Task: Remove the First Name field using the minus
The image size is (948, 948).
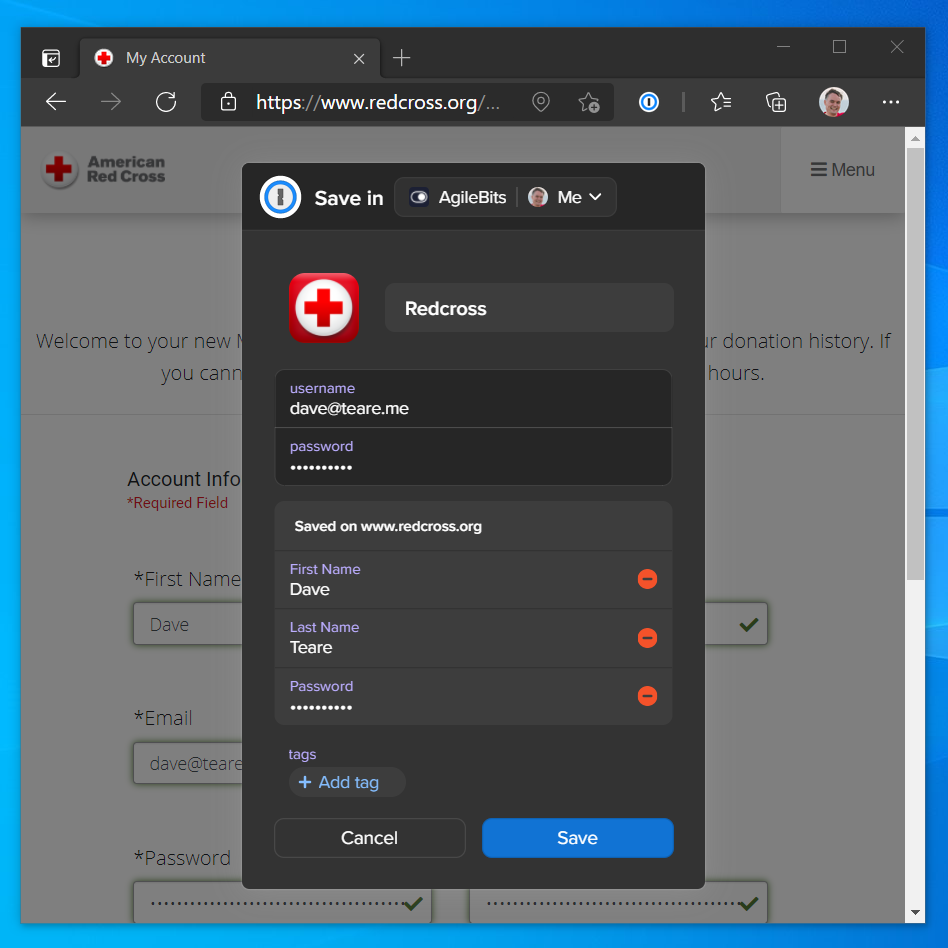Action: click(648, 578)
